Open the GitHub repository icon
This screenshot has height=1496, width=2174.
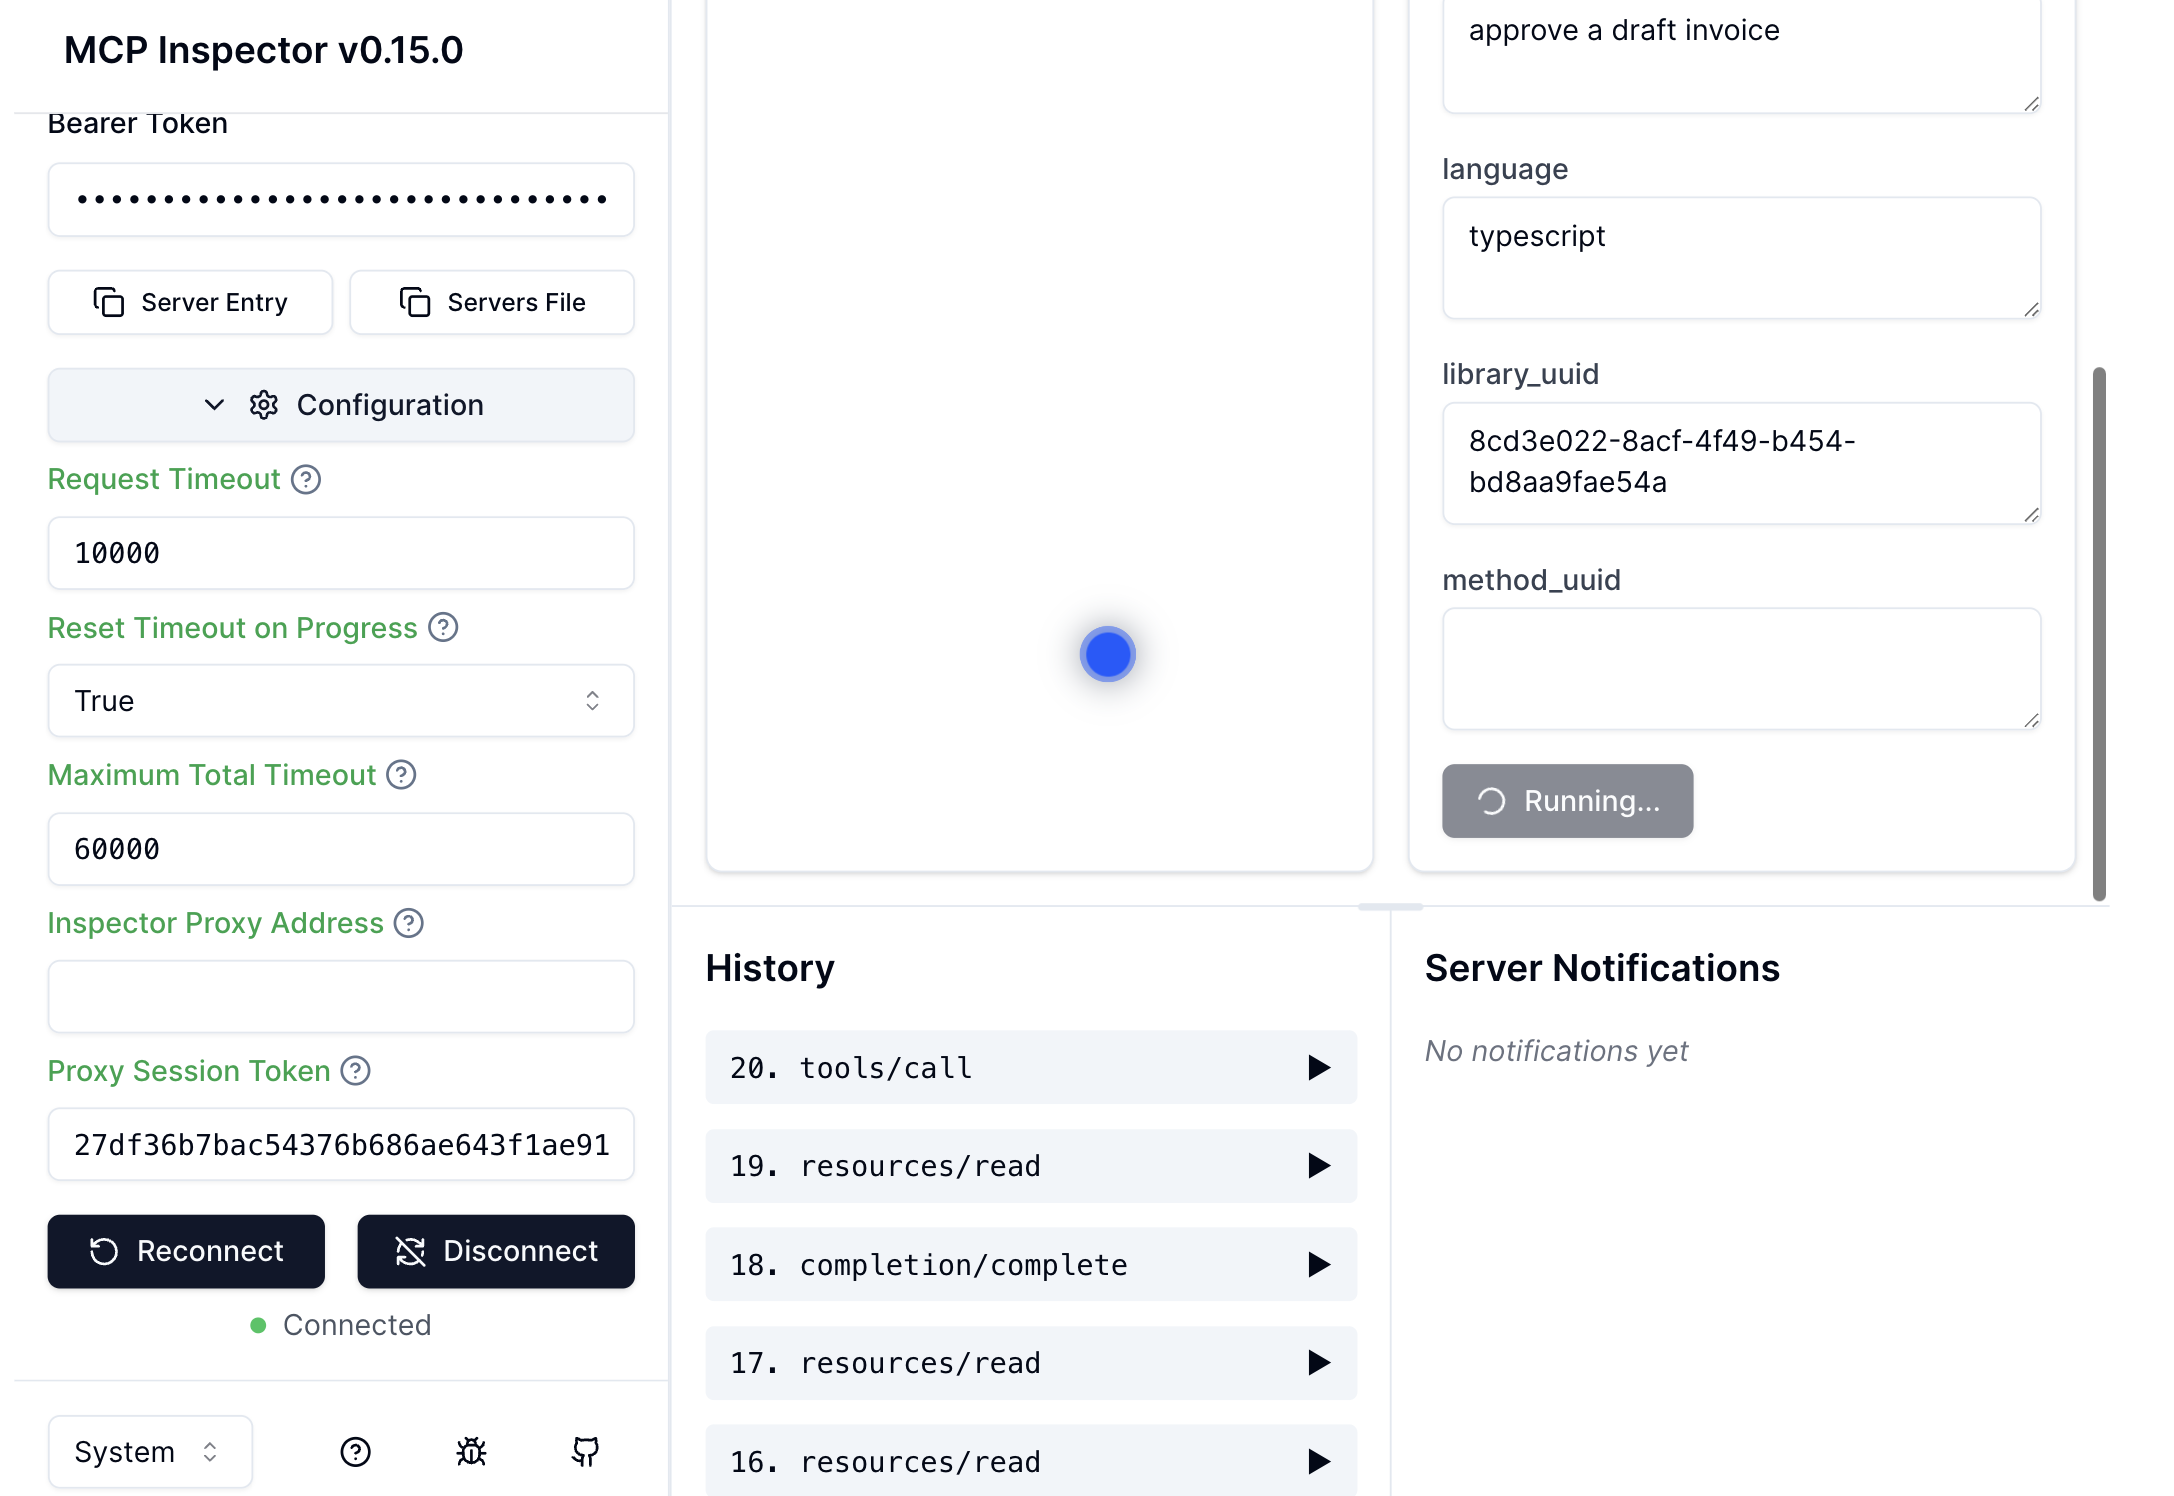click(x=586, y=1452)
